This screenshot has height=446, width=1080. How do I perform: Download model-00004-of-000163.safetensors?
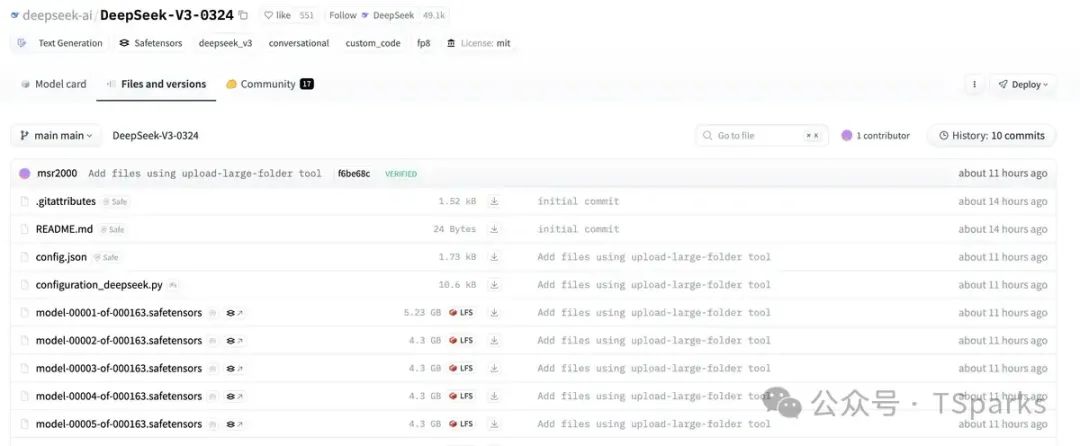(x=494, y=396)
